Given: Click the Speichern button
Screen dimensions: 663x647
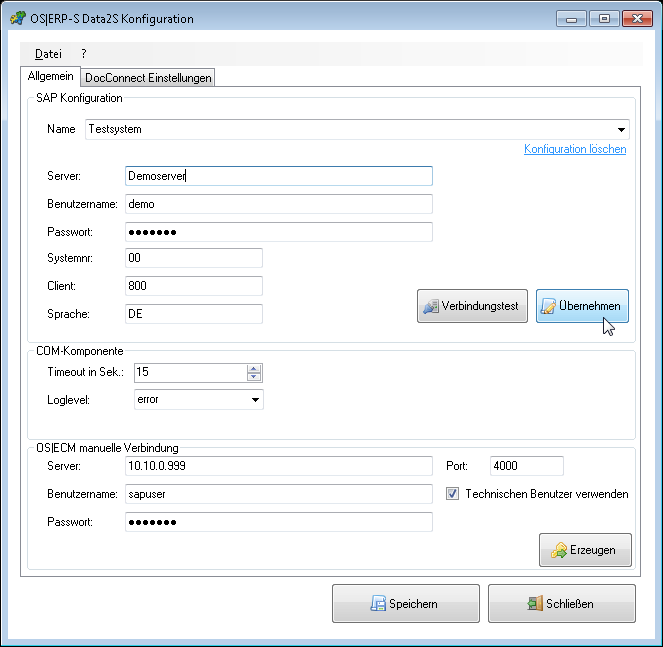Looking at the screenshot, I should 406,603.
